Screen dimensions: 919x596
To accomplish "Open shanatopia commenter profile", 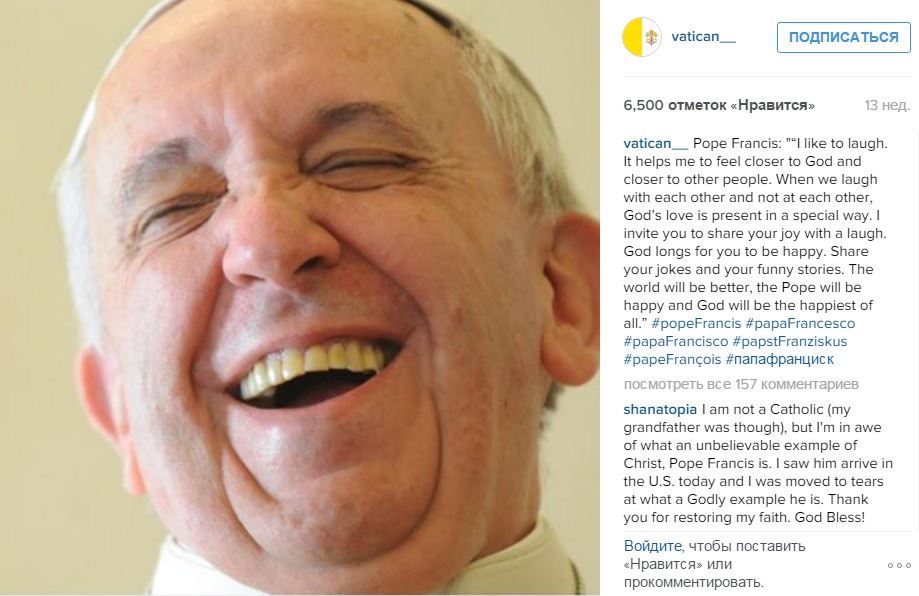I will pyautogui.click(x=660, y=410).
